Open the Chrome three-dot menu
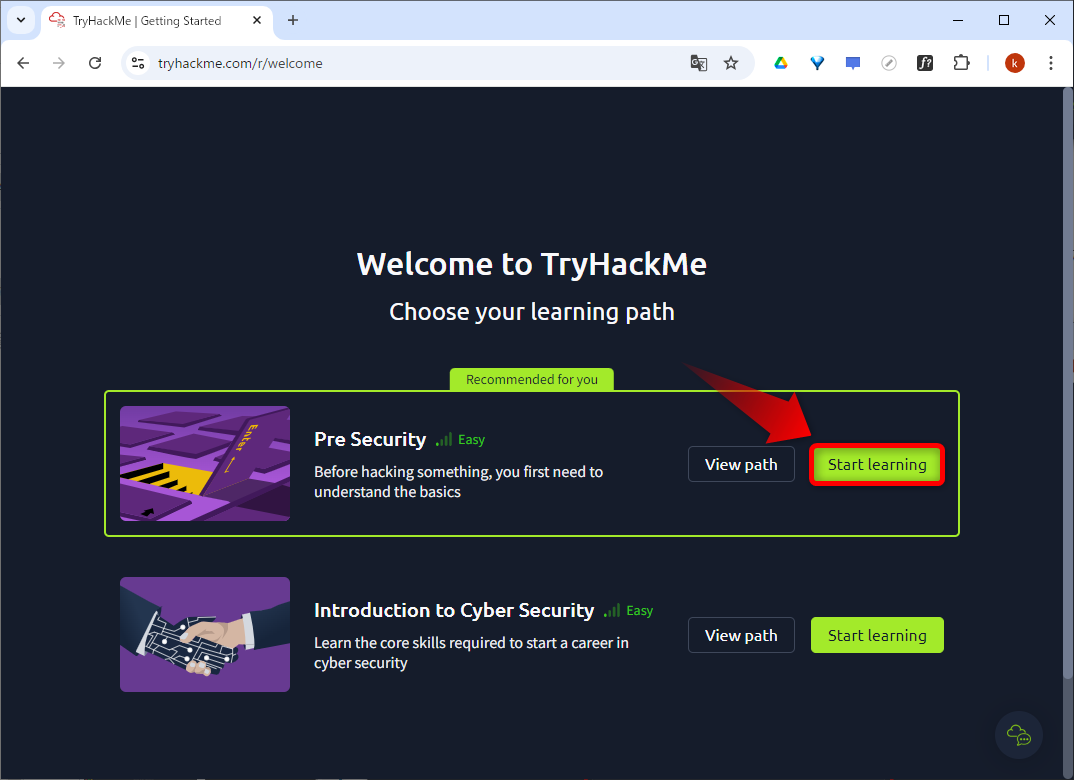 (x=1051, y=62)
